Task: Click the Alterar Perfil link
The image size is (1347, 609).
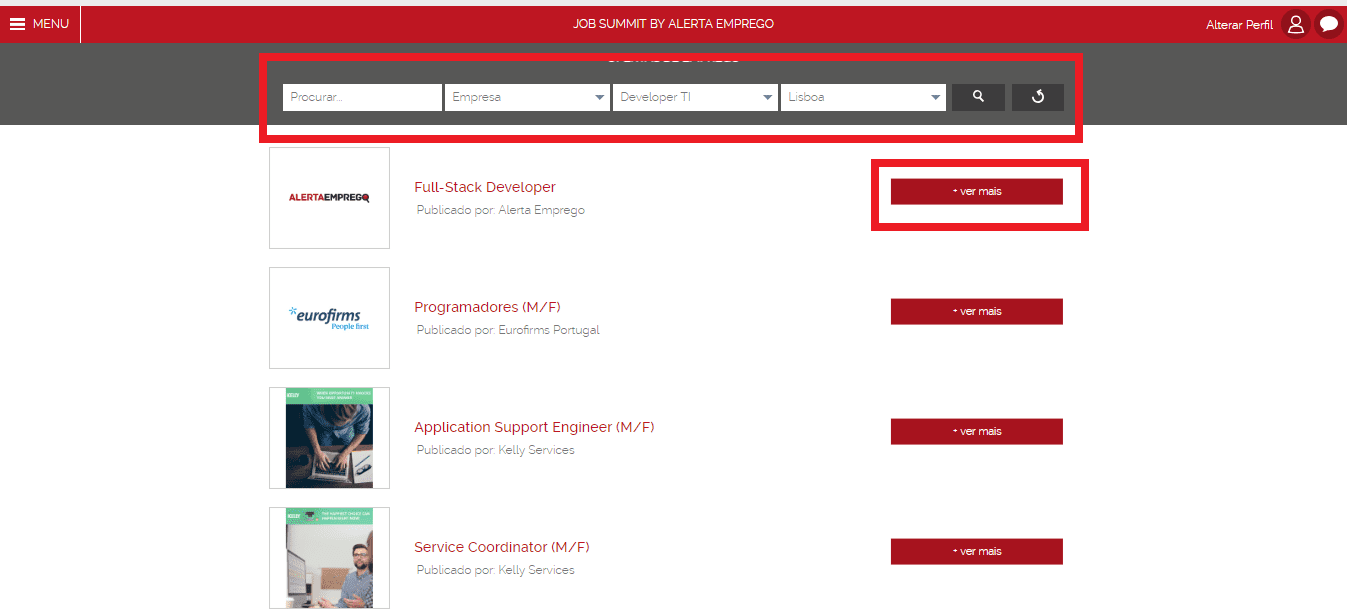Action: coord(1239,25)
